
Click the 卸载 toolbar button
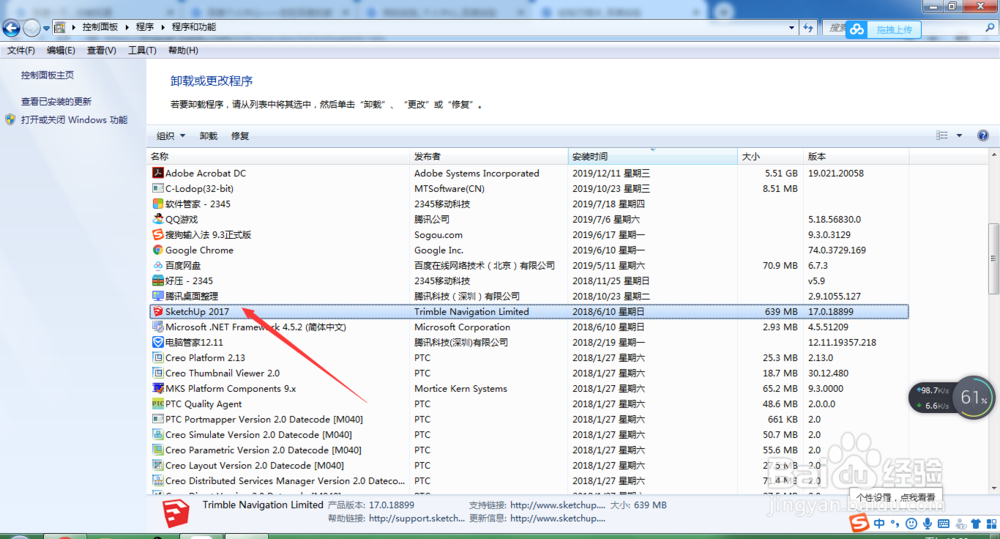[x=209, y=136]
